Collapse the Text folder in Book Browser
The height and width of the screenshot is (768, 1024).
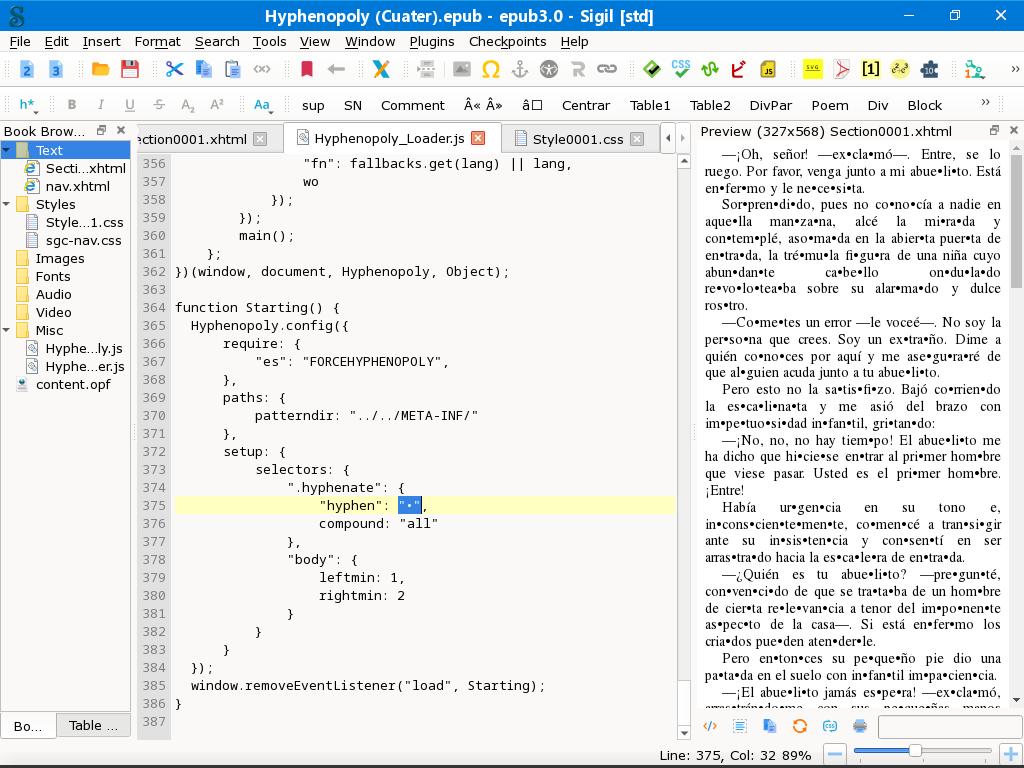coord(7,150)
